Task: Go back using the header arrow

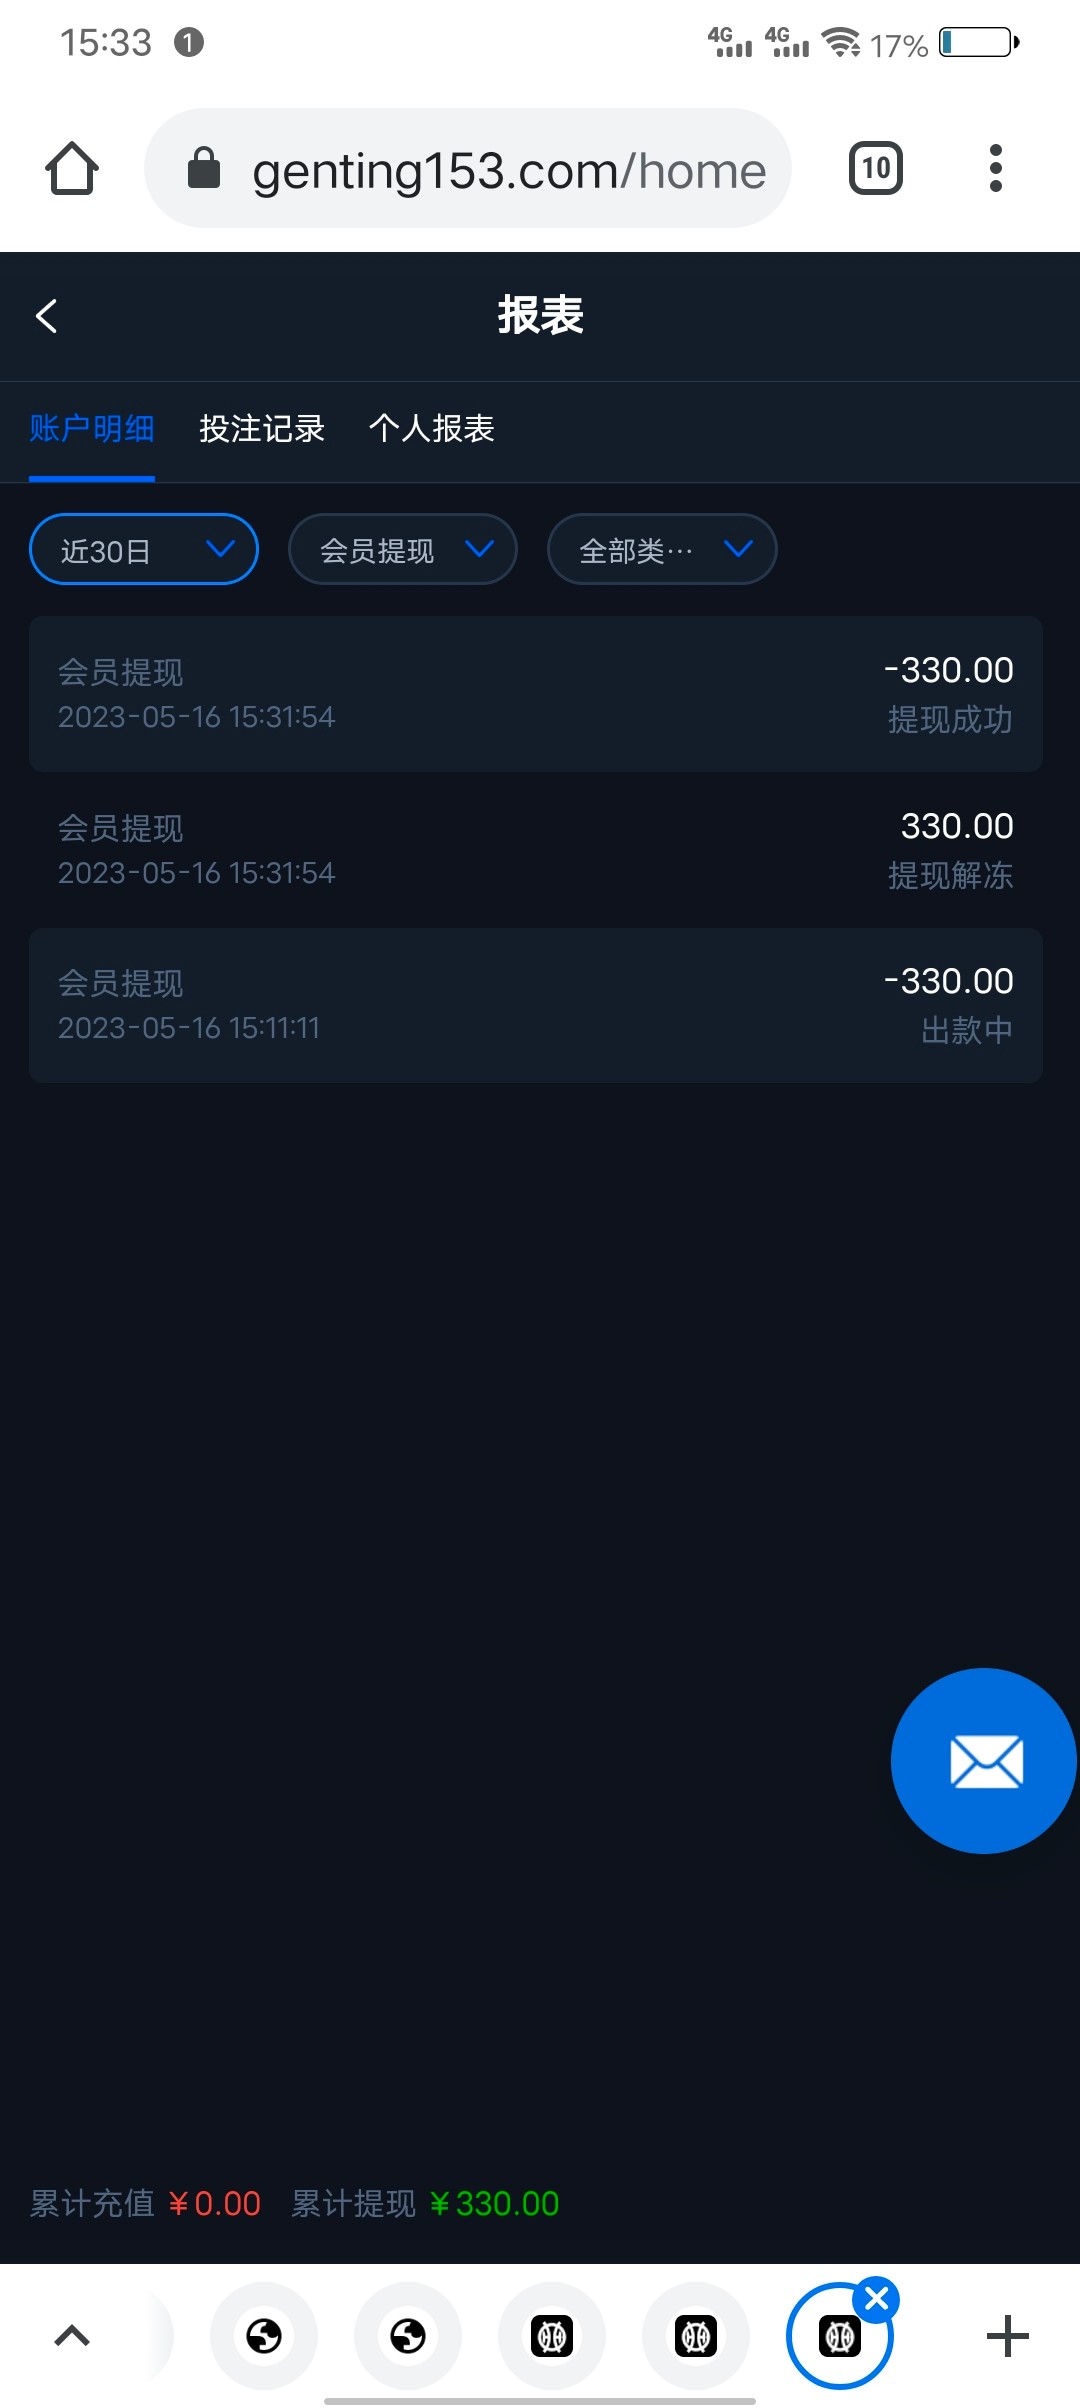Action: point(47,316)
